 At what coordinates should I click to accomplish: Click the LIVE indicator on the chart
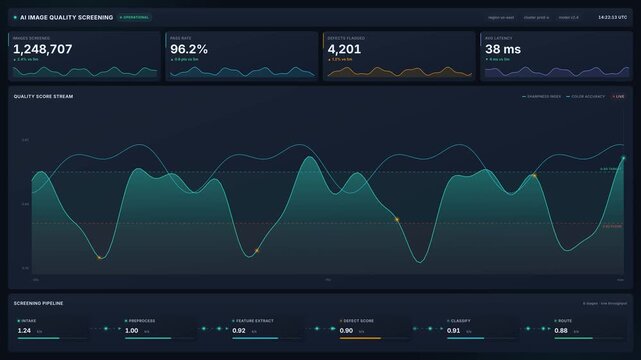(618, 96)
